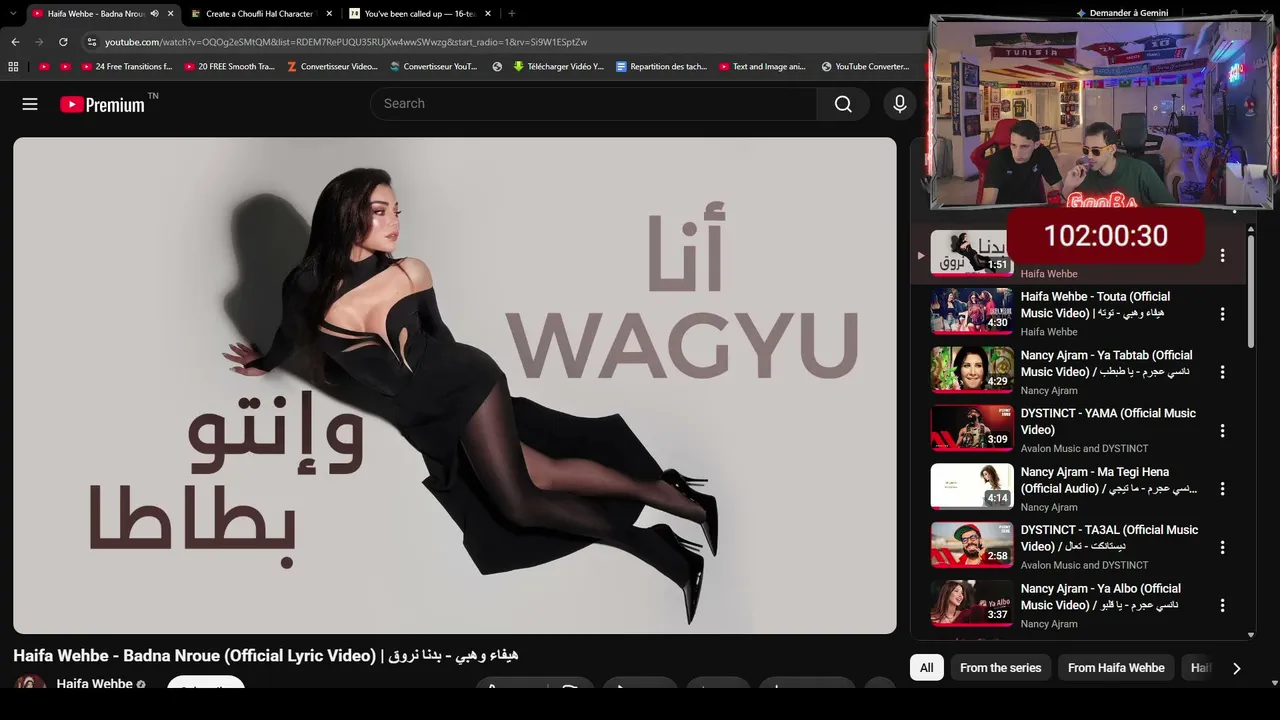Open title "DYSTINCT - TA3AL (Official Music"

click(x=1109, y=530)
